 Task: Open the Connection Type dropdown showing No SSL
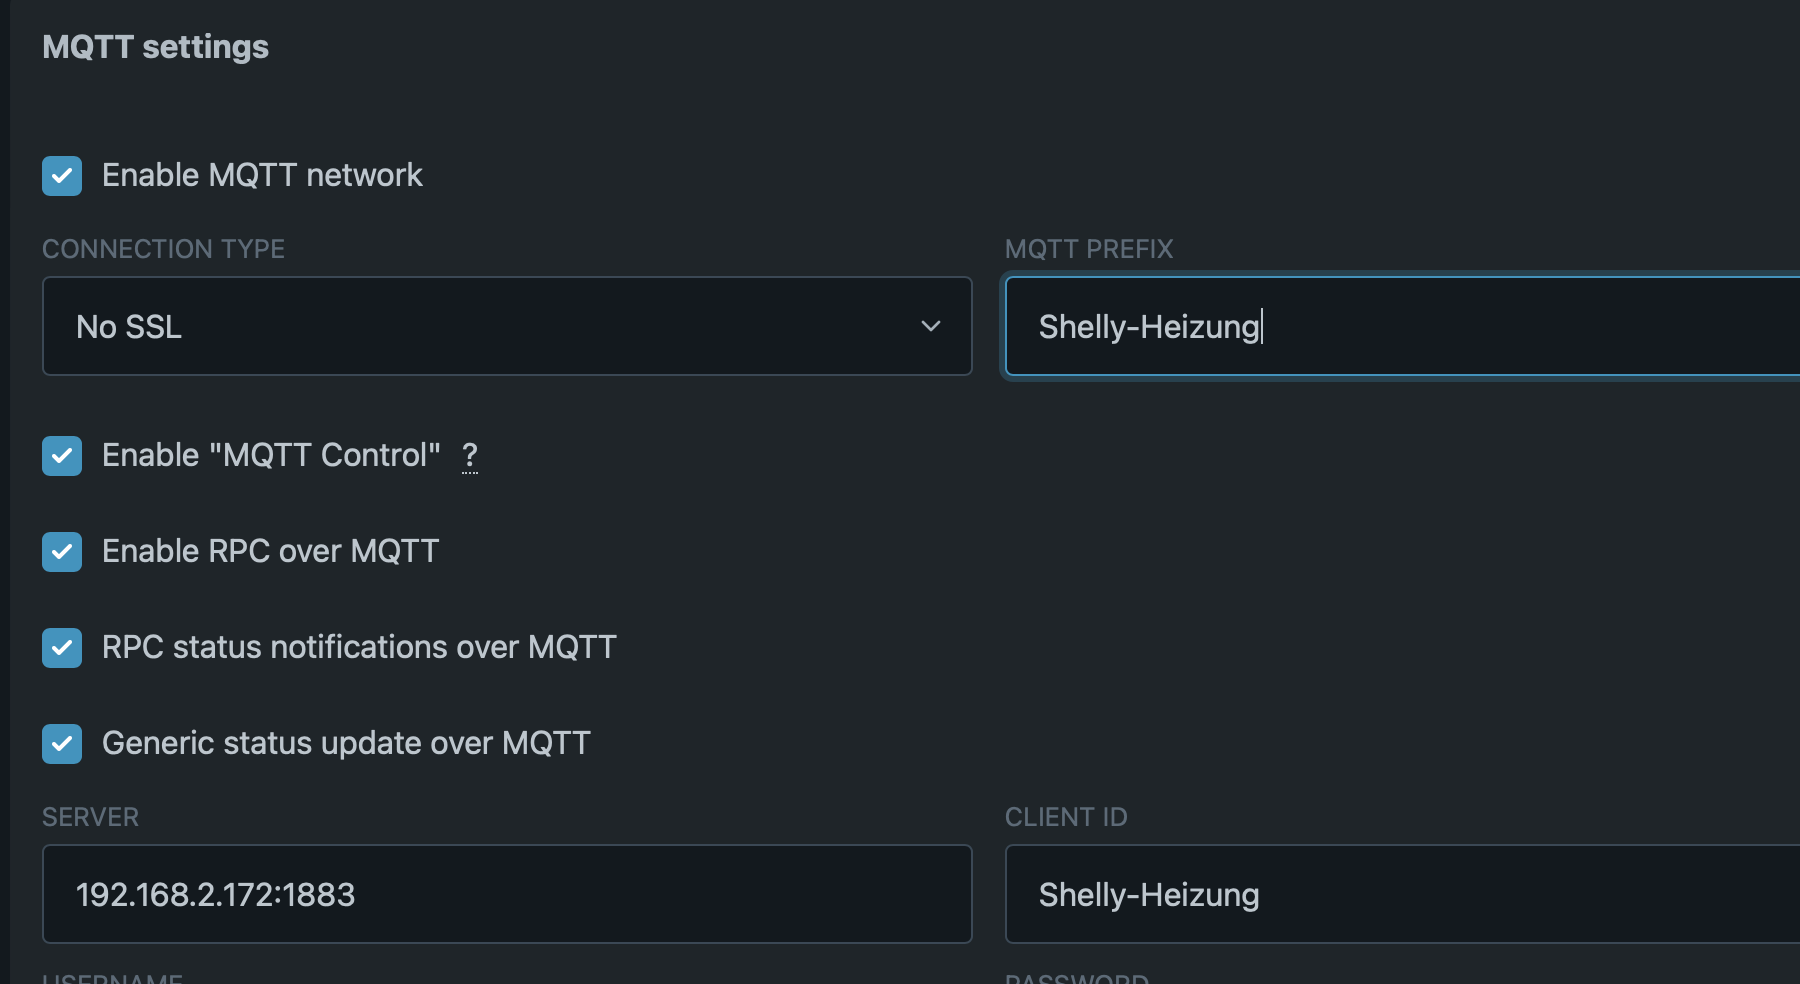click(x=506, y=326)
